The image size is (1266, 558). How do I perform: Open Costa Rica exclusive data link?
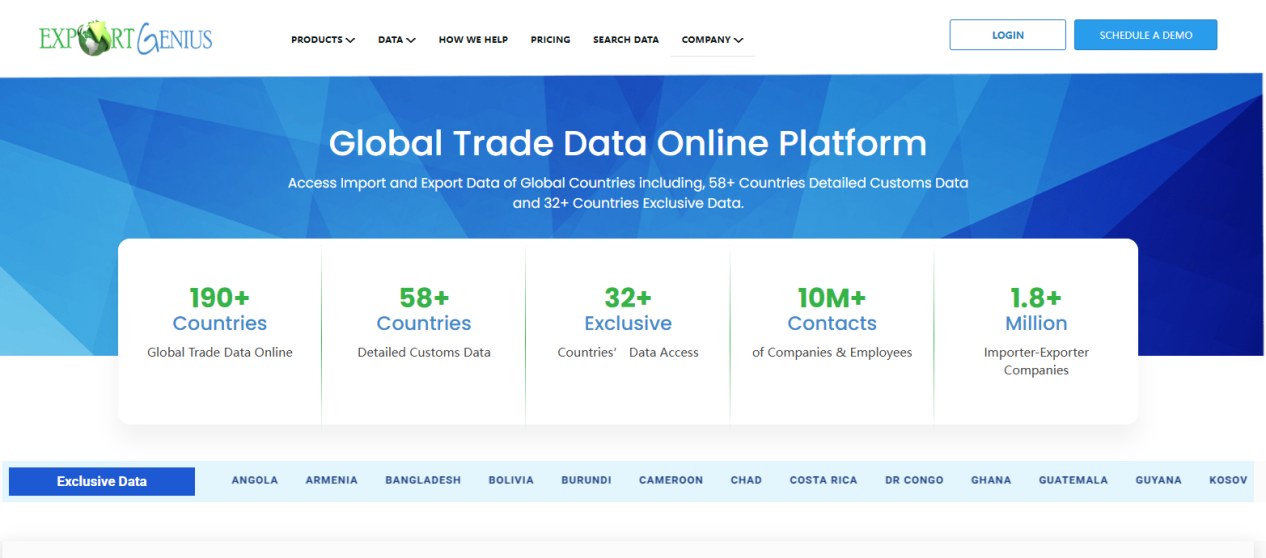coord(823,480)
